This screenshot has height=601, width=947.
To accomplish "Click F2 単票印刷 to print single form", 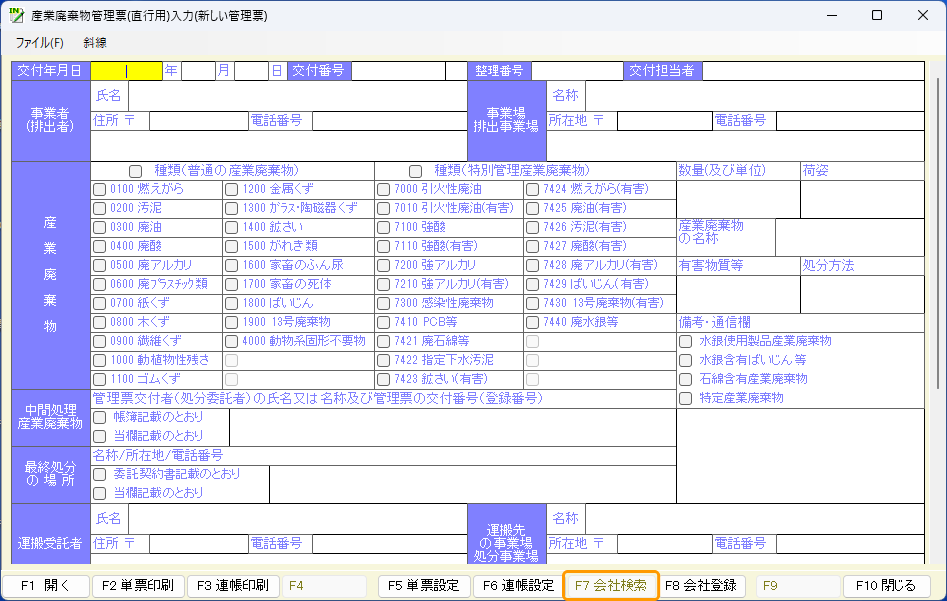I will click(x=136, y=586).
